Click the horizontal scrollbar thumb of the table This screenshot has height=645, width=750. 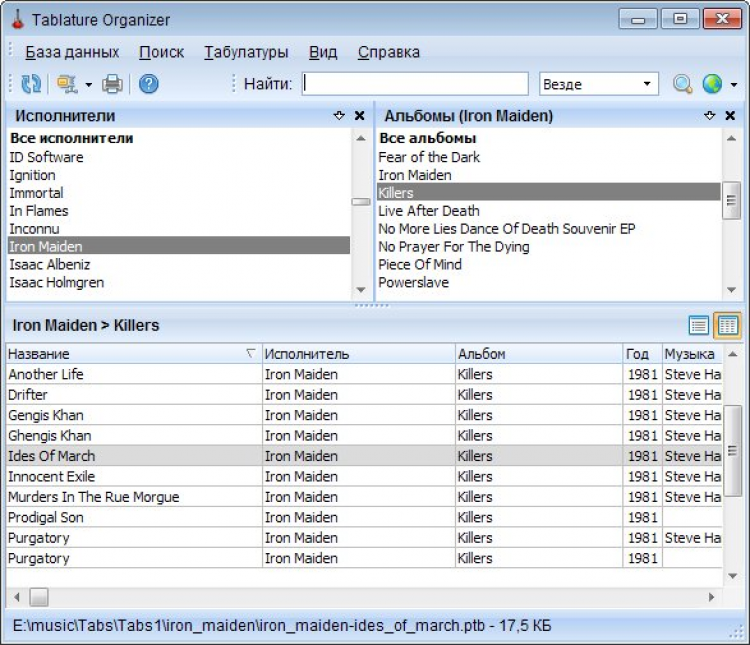coord(38,597)
